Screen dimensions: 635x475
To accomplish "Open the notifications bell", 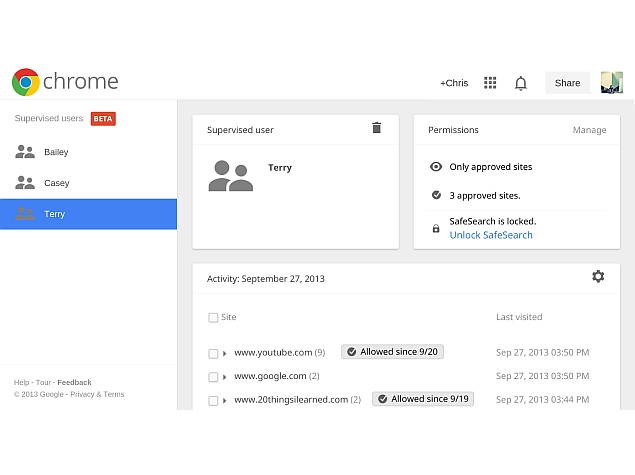I will (521, 83).
